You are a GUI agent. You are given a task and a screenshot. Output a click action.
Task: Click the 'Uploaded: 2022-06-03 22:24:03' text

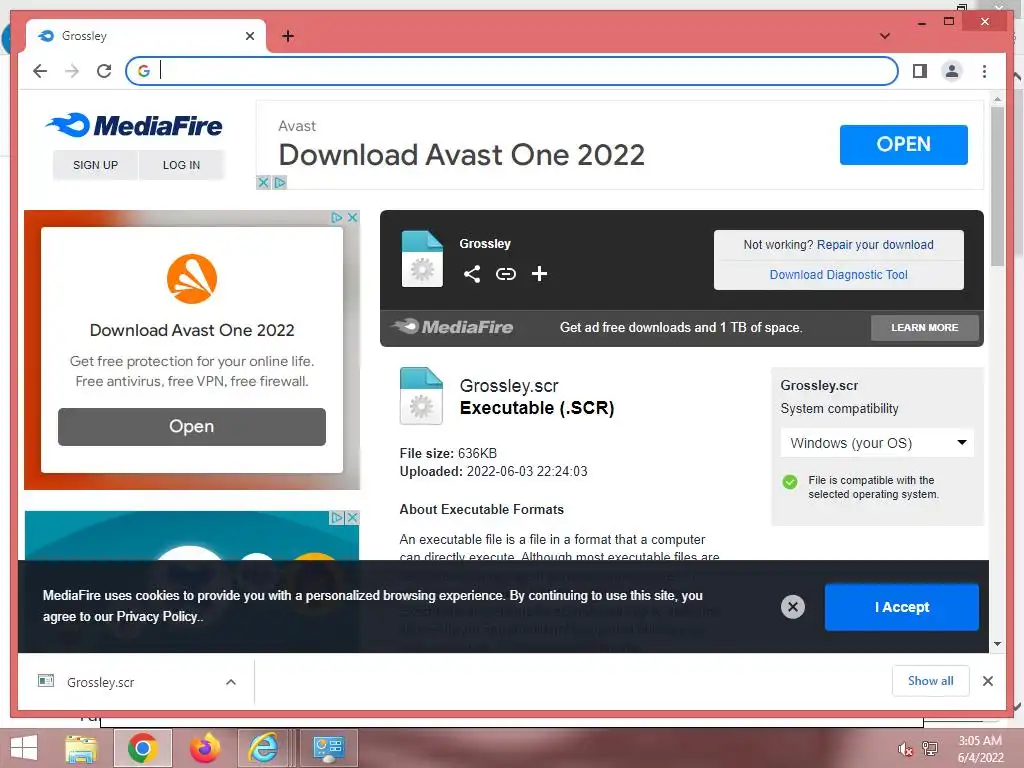[x=493, y=472]
